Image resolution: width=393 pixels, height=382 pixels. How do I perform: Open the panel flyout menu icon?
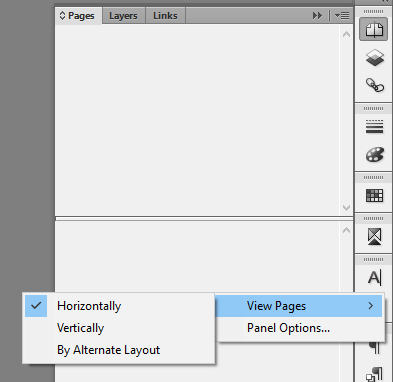point(342,15)
